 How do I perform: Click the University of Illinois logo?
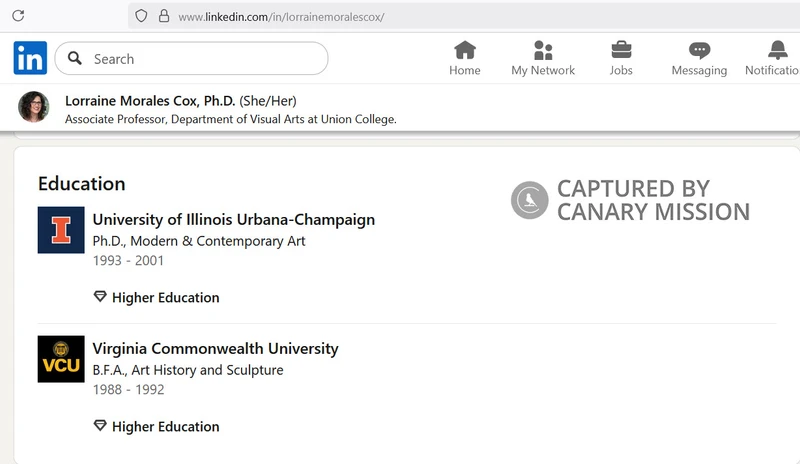(61, 230)
